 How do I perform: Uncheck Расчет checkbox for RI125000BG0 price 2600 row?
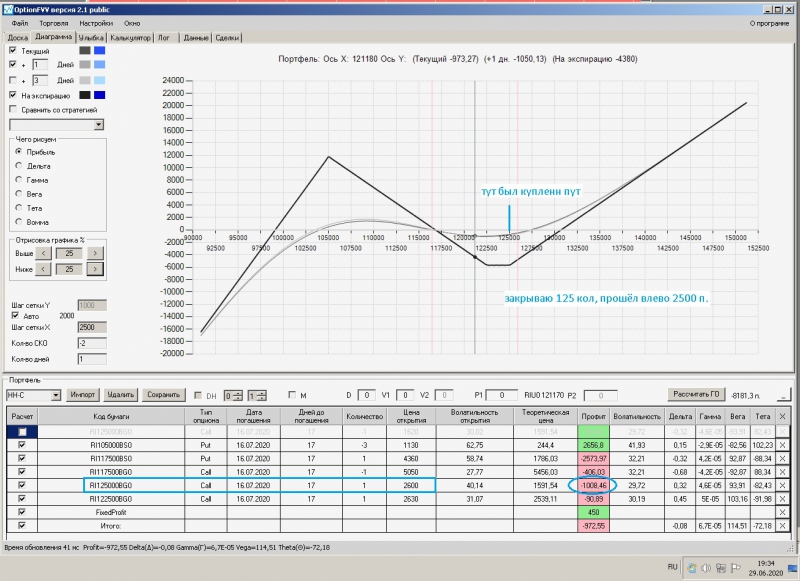(x=22, y=485)
